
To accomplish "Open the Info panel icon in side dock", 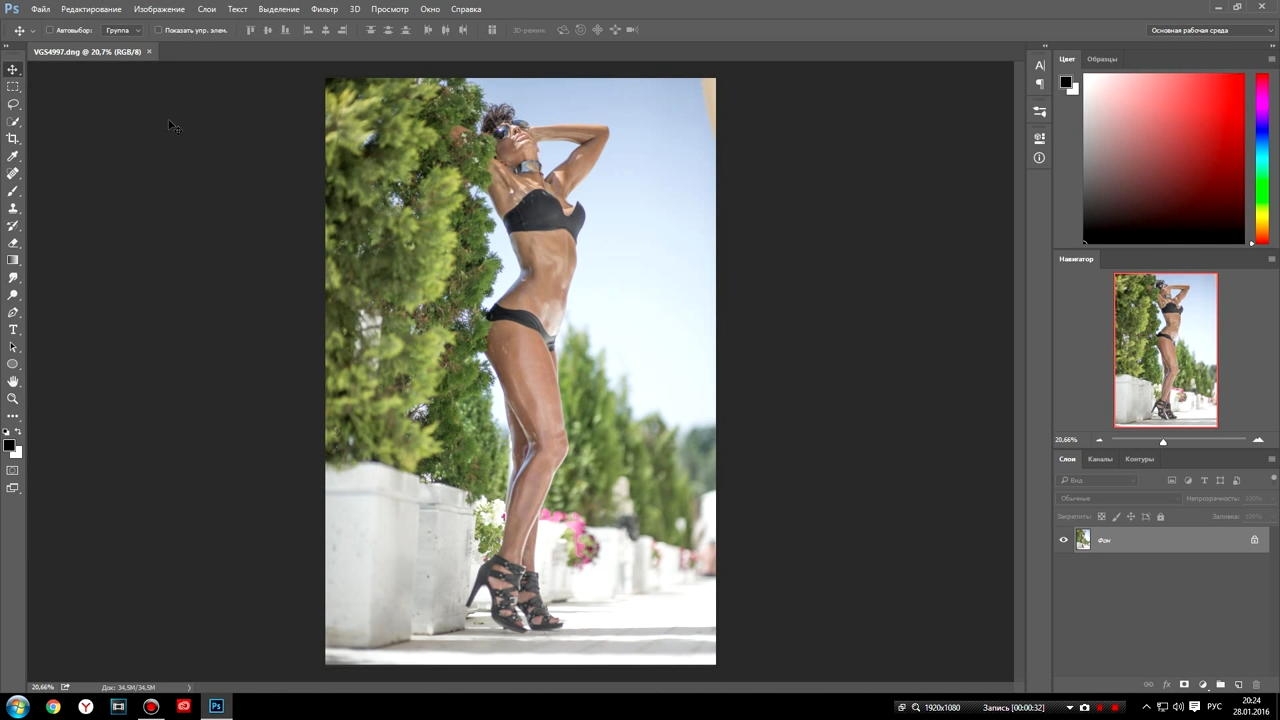I will point(1040,158).
